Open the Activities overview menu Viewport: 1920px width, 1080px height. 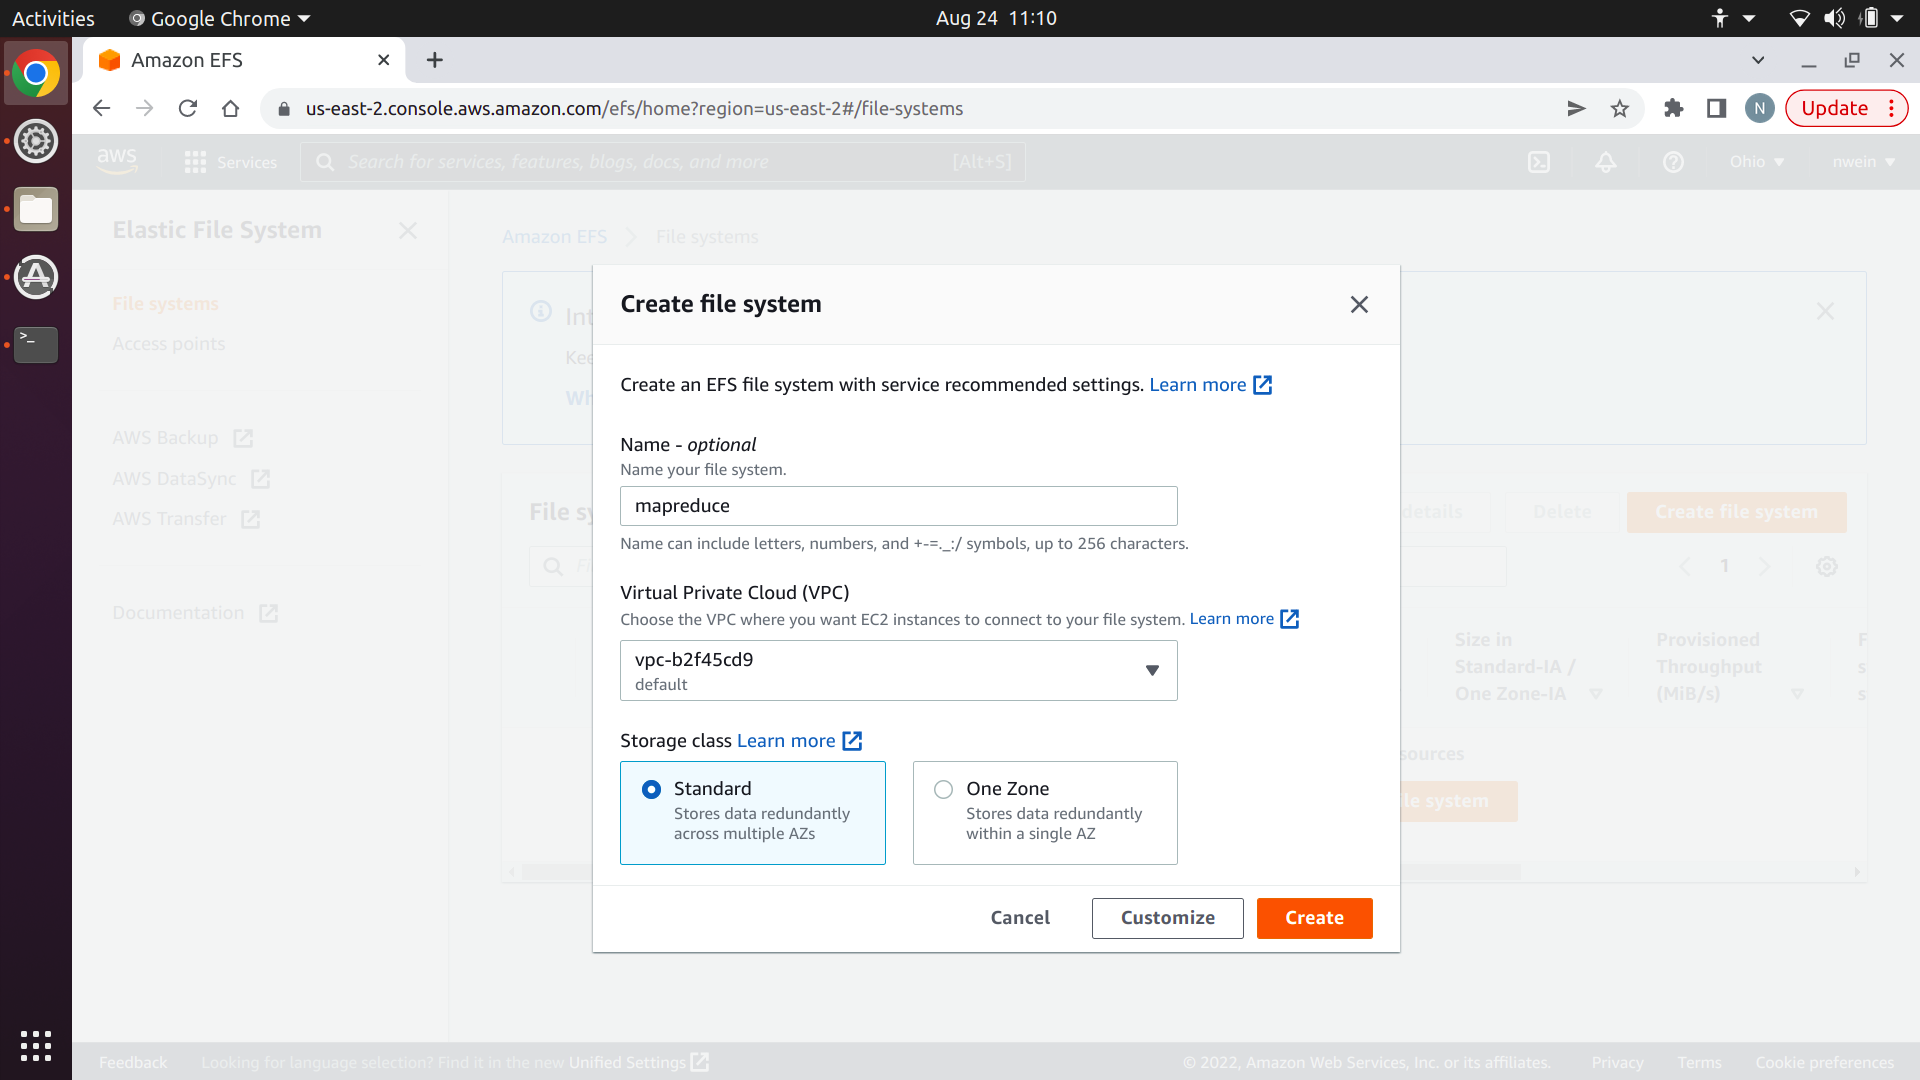click(x=53, y=18)
